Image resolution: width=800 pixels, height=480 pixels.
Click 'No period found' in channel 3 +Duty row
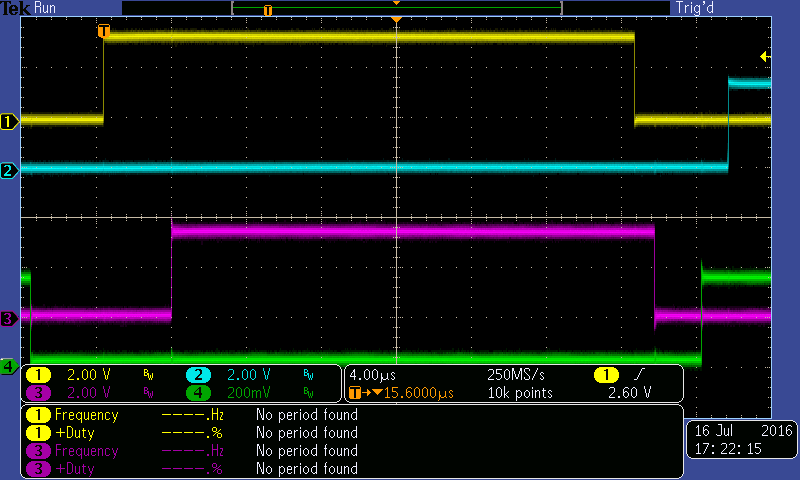click(x=307, y=468)
